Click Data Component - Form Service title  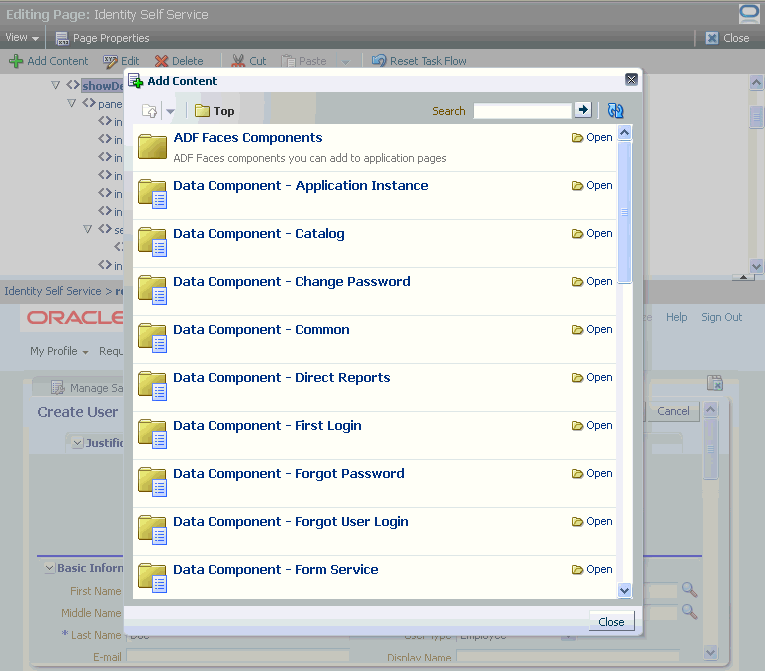(x=276, y=569)
